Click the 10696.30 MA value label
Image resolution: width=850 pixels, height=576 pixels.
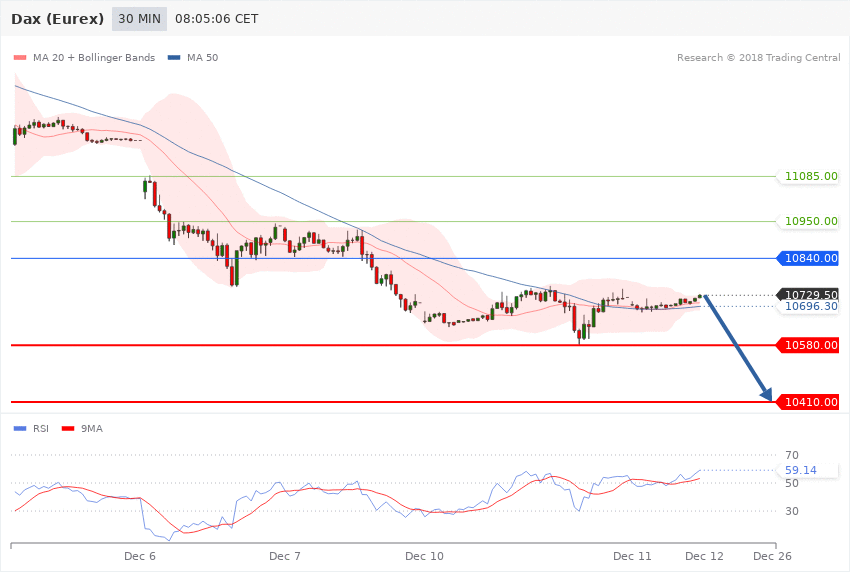810,307
